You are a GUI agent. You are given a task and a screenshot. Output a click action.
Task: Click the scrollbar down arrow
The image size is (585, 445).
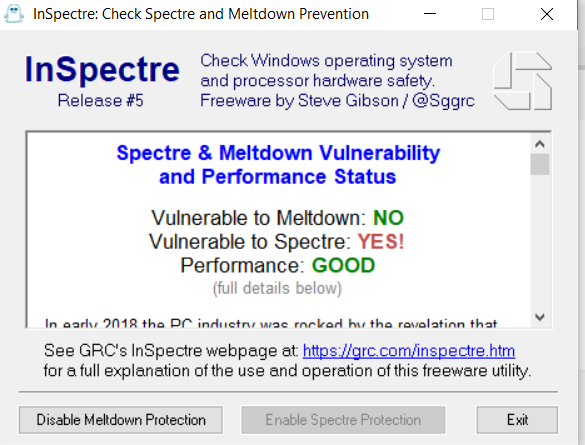539,317
